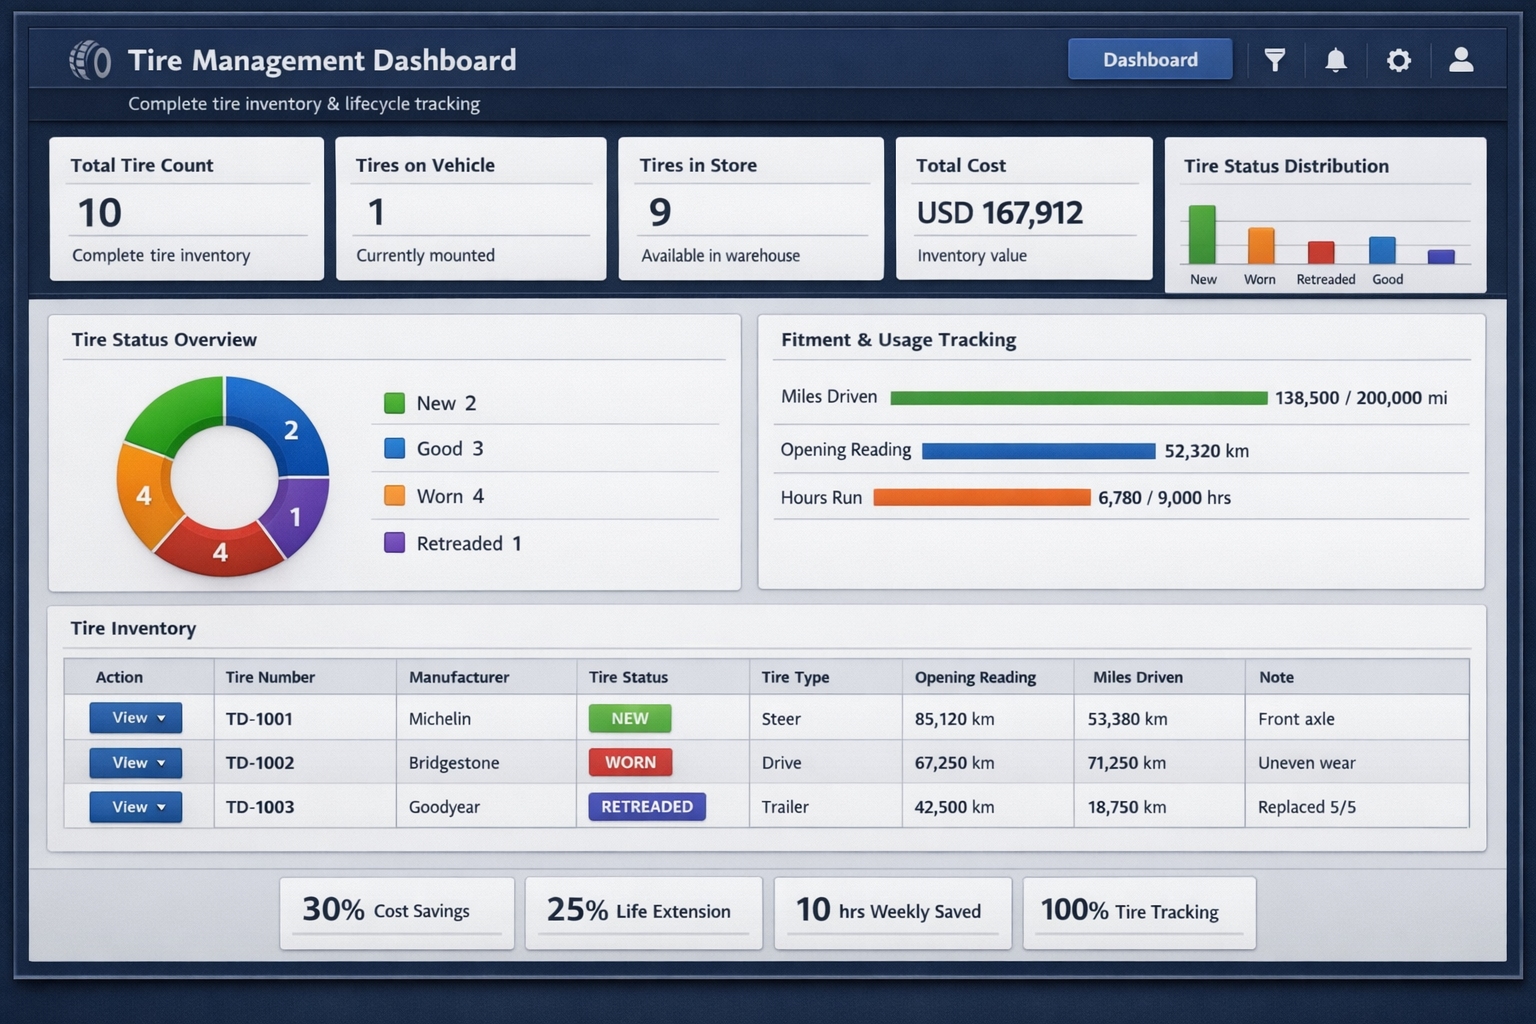Viewport: 1536px width, 1024px height.
Task: Click the notifications bell icon
Action: [x=1337, y=60]
